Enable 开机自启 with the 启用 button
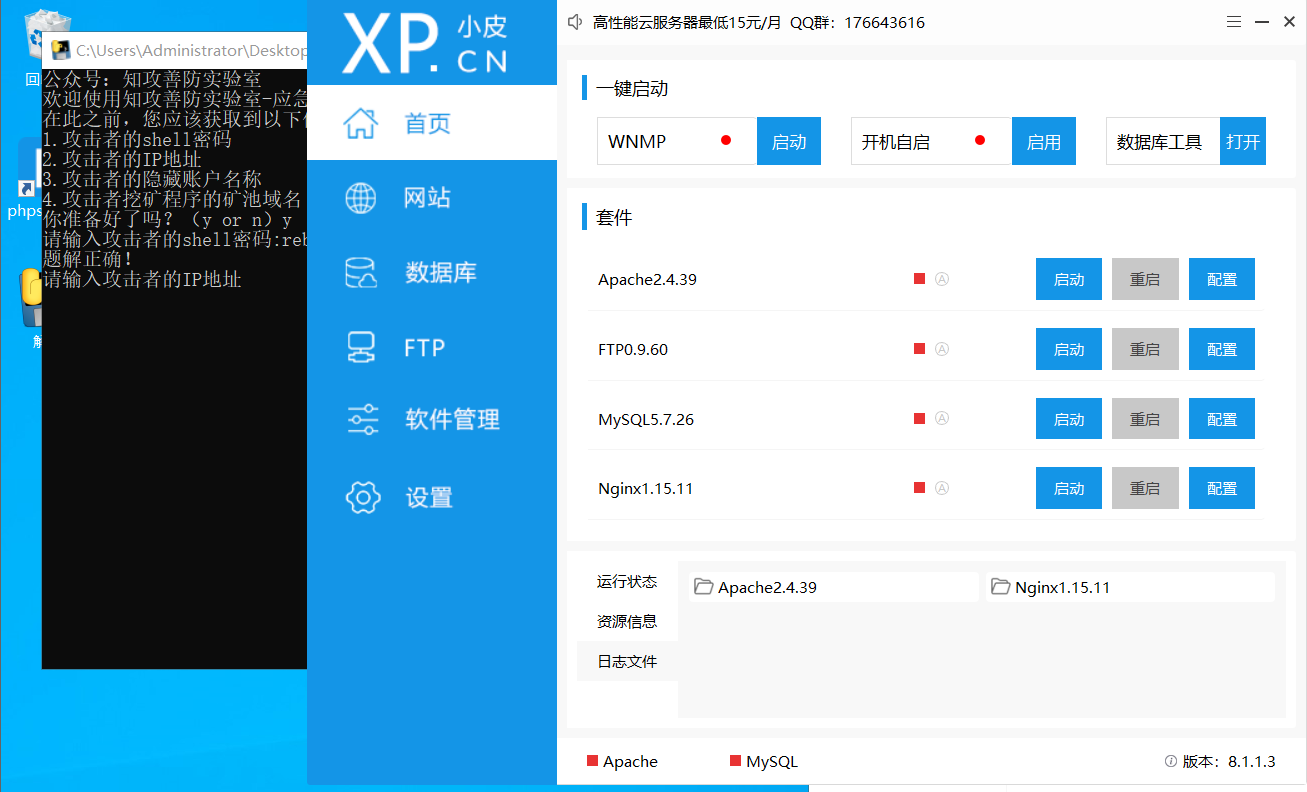Screen dimensions: 1307x792 1044,141
